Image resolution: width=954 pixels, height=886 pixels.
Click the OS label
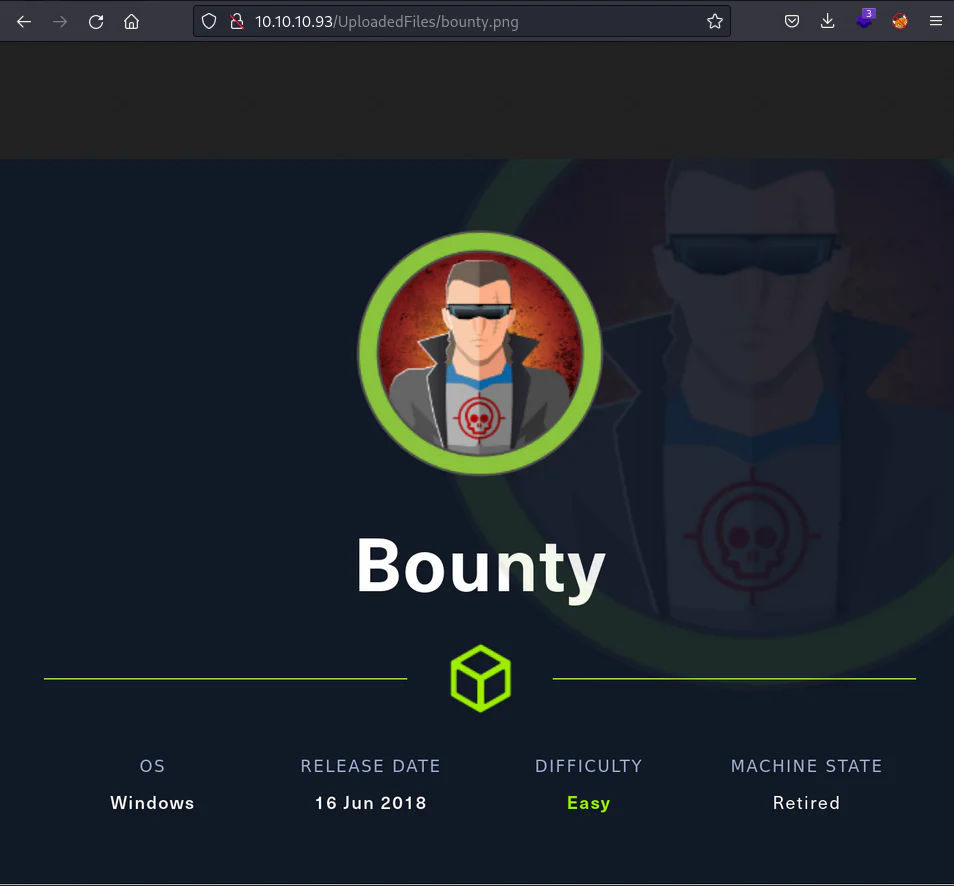click(152, 766)
